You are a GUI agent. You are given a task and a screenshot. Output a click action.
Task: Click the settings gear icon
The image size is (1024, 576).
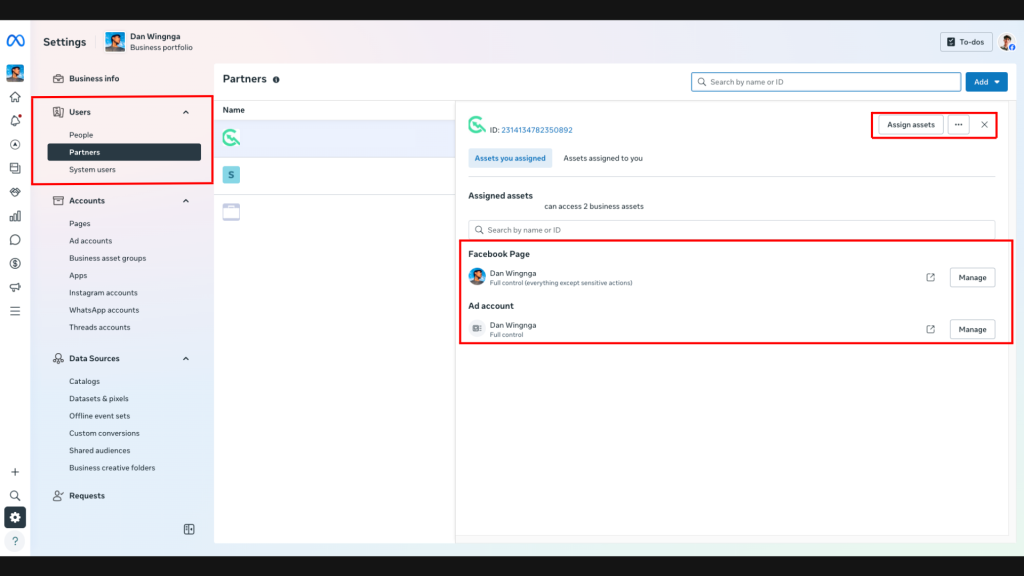point(15,517)
